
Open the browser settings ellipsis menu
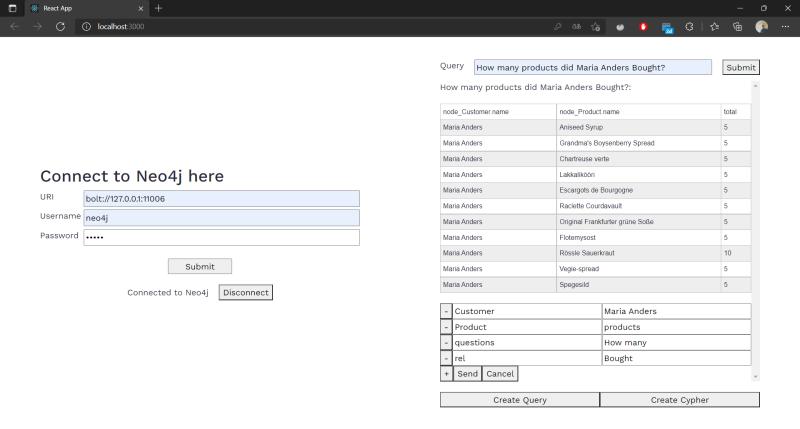click(x=785, y=27)
